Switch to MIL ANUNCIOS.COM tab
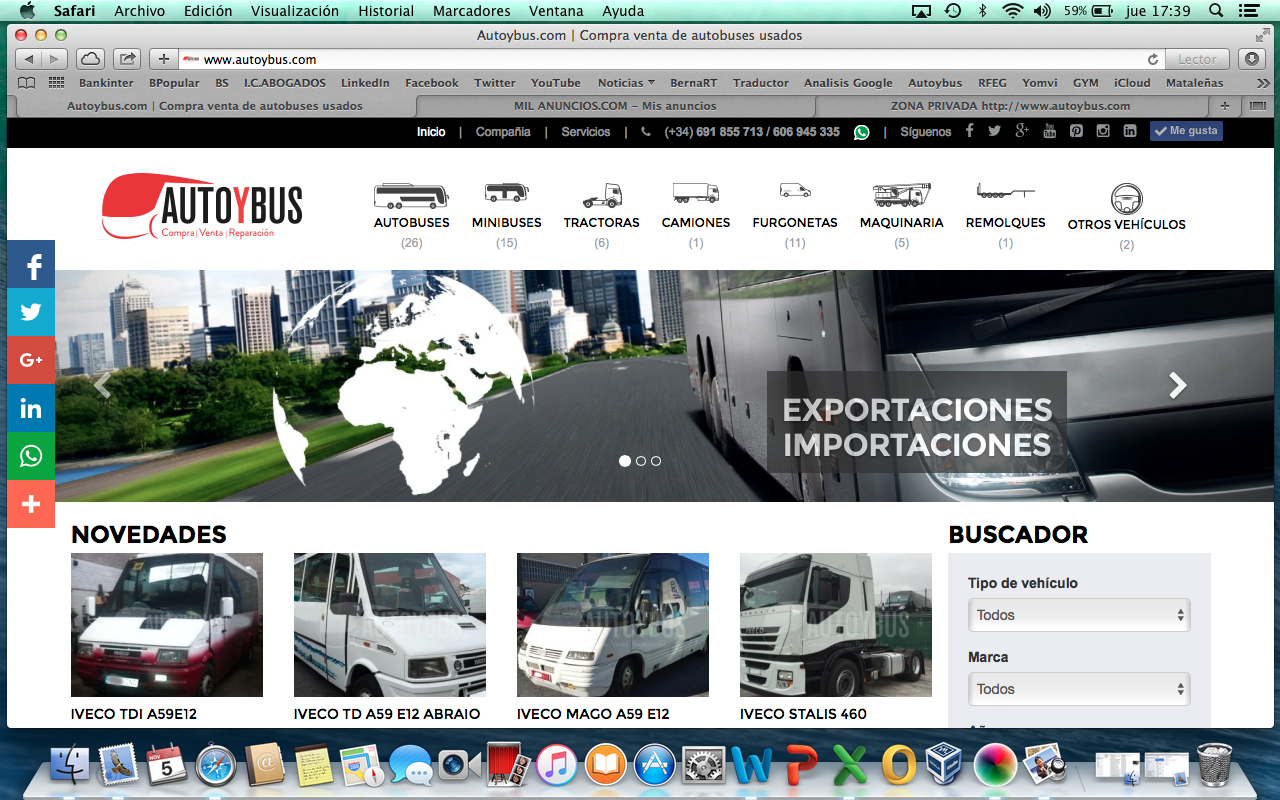 (x=616, y=105)
